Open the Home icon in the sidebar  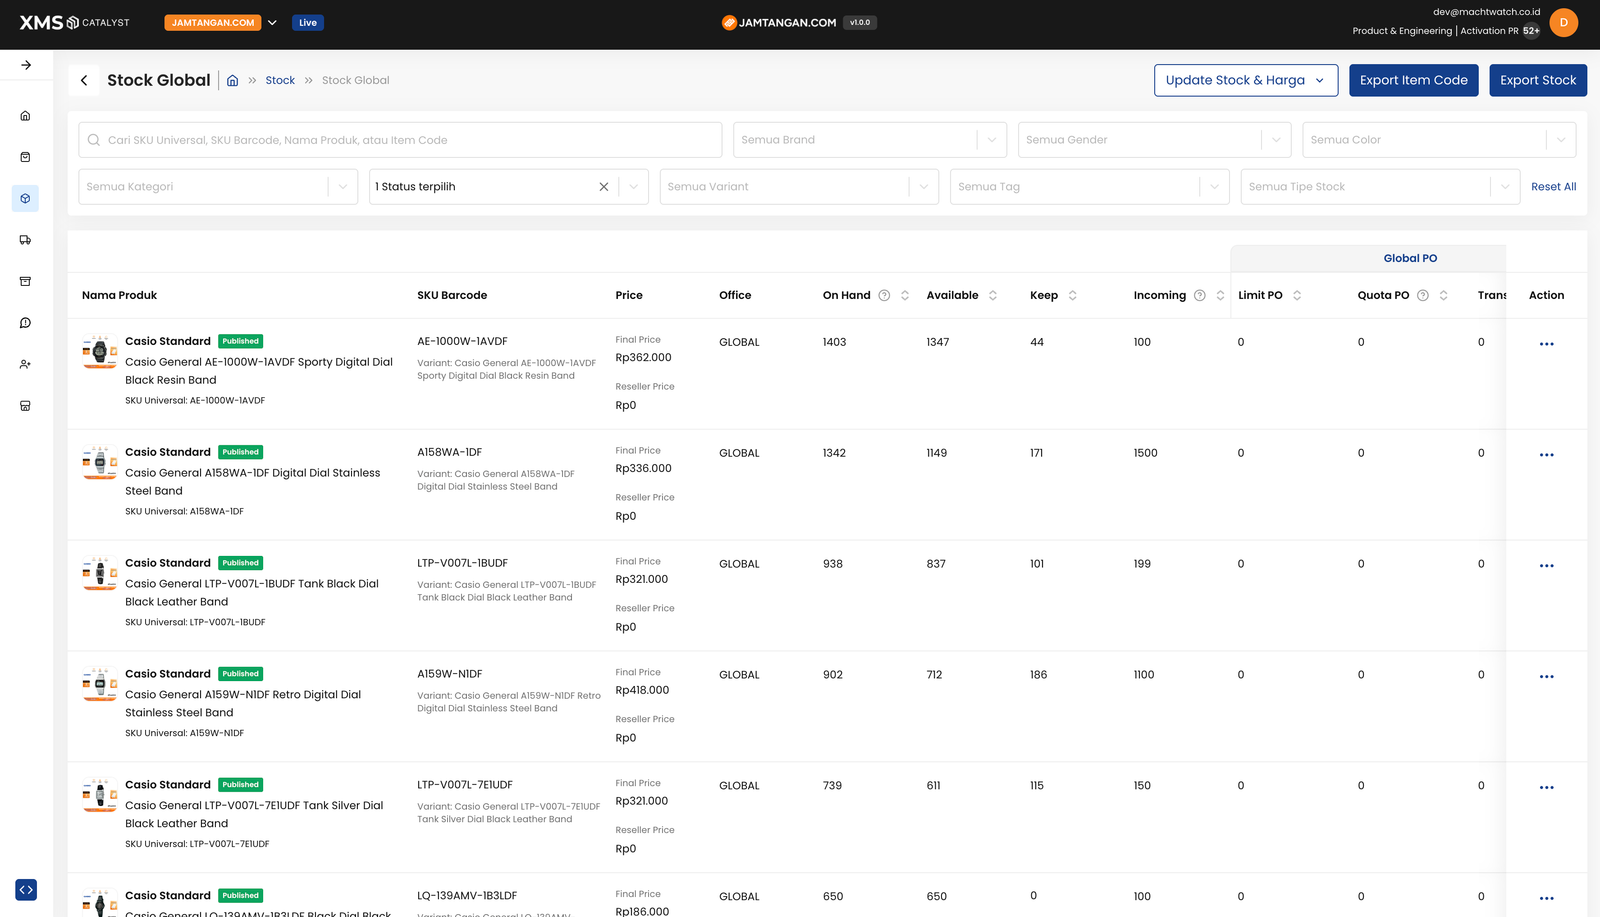[26, 116]
